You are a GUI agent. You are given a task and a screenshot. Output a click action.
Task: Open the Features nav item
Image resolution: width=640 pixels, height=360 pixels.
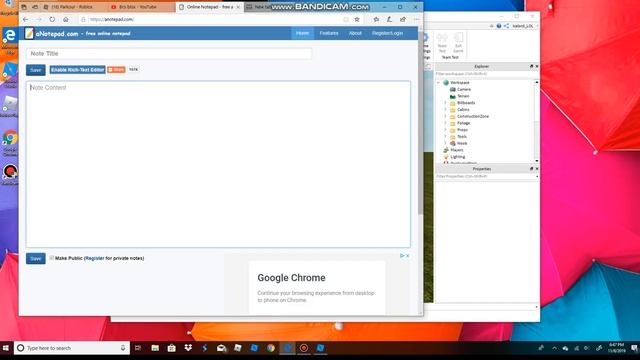[x=329, y=33]
